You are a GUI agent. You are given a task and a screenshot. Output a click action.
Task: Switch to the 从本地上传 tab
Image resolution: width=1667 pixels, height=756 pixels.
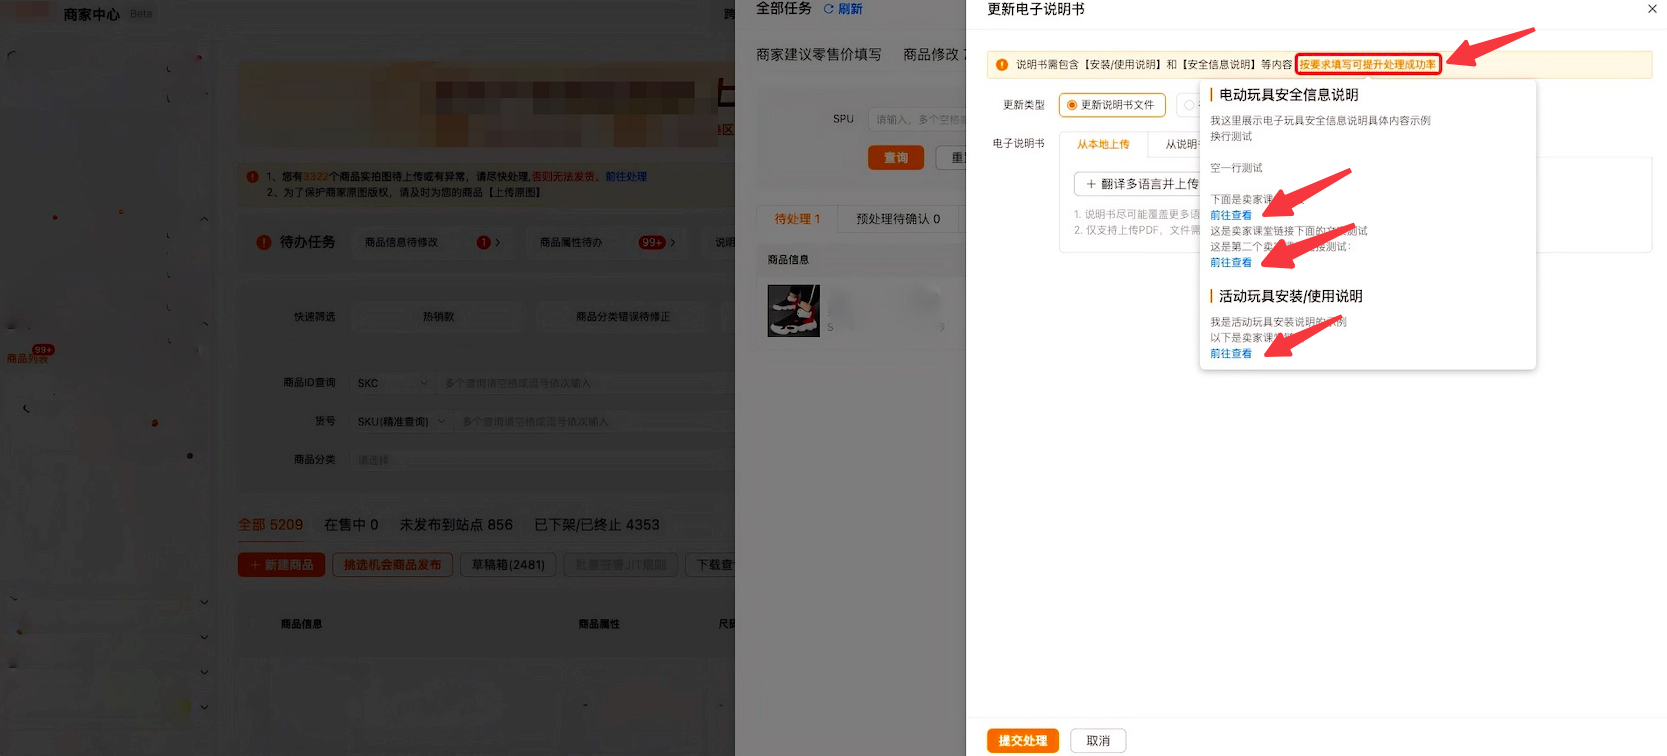click(1103, 145)
